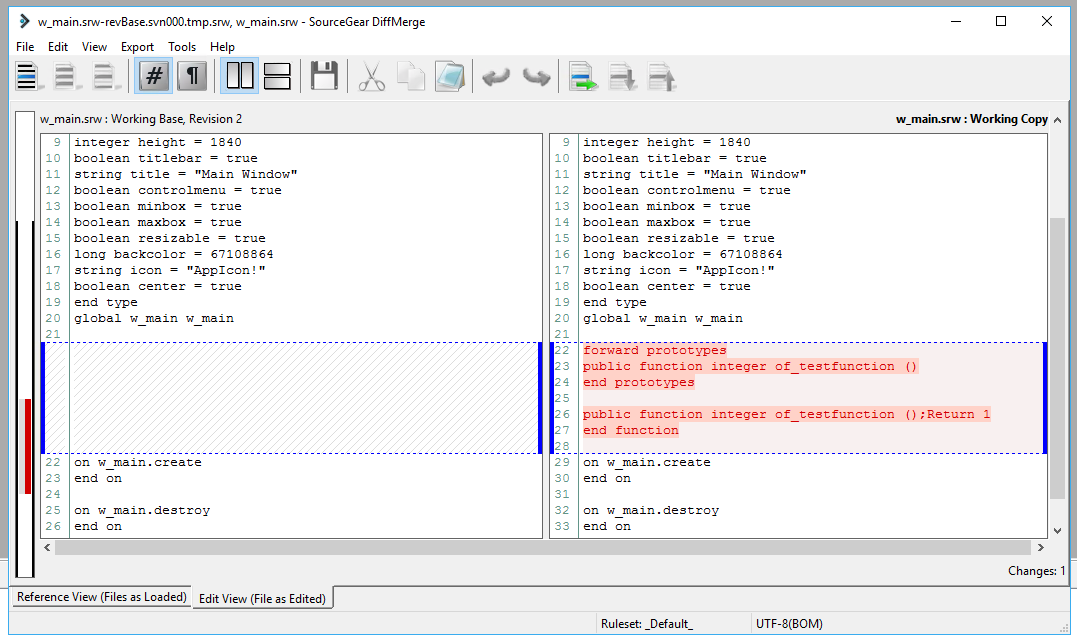Image resolution: width=1077 pixels, height=642 pixels.
Task: Select stacked horizontal split layout
Action: point(277,76)
